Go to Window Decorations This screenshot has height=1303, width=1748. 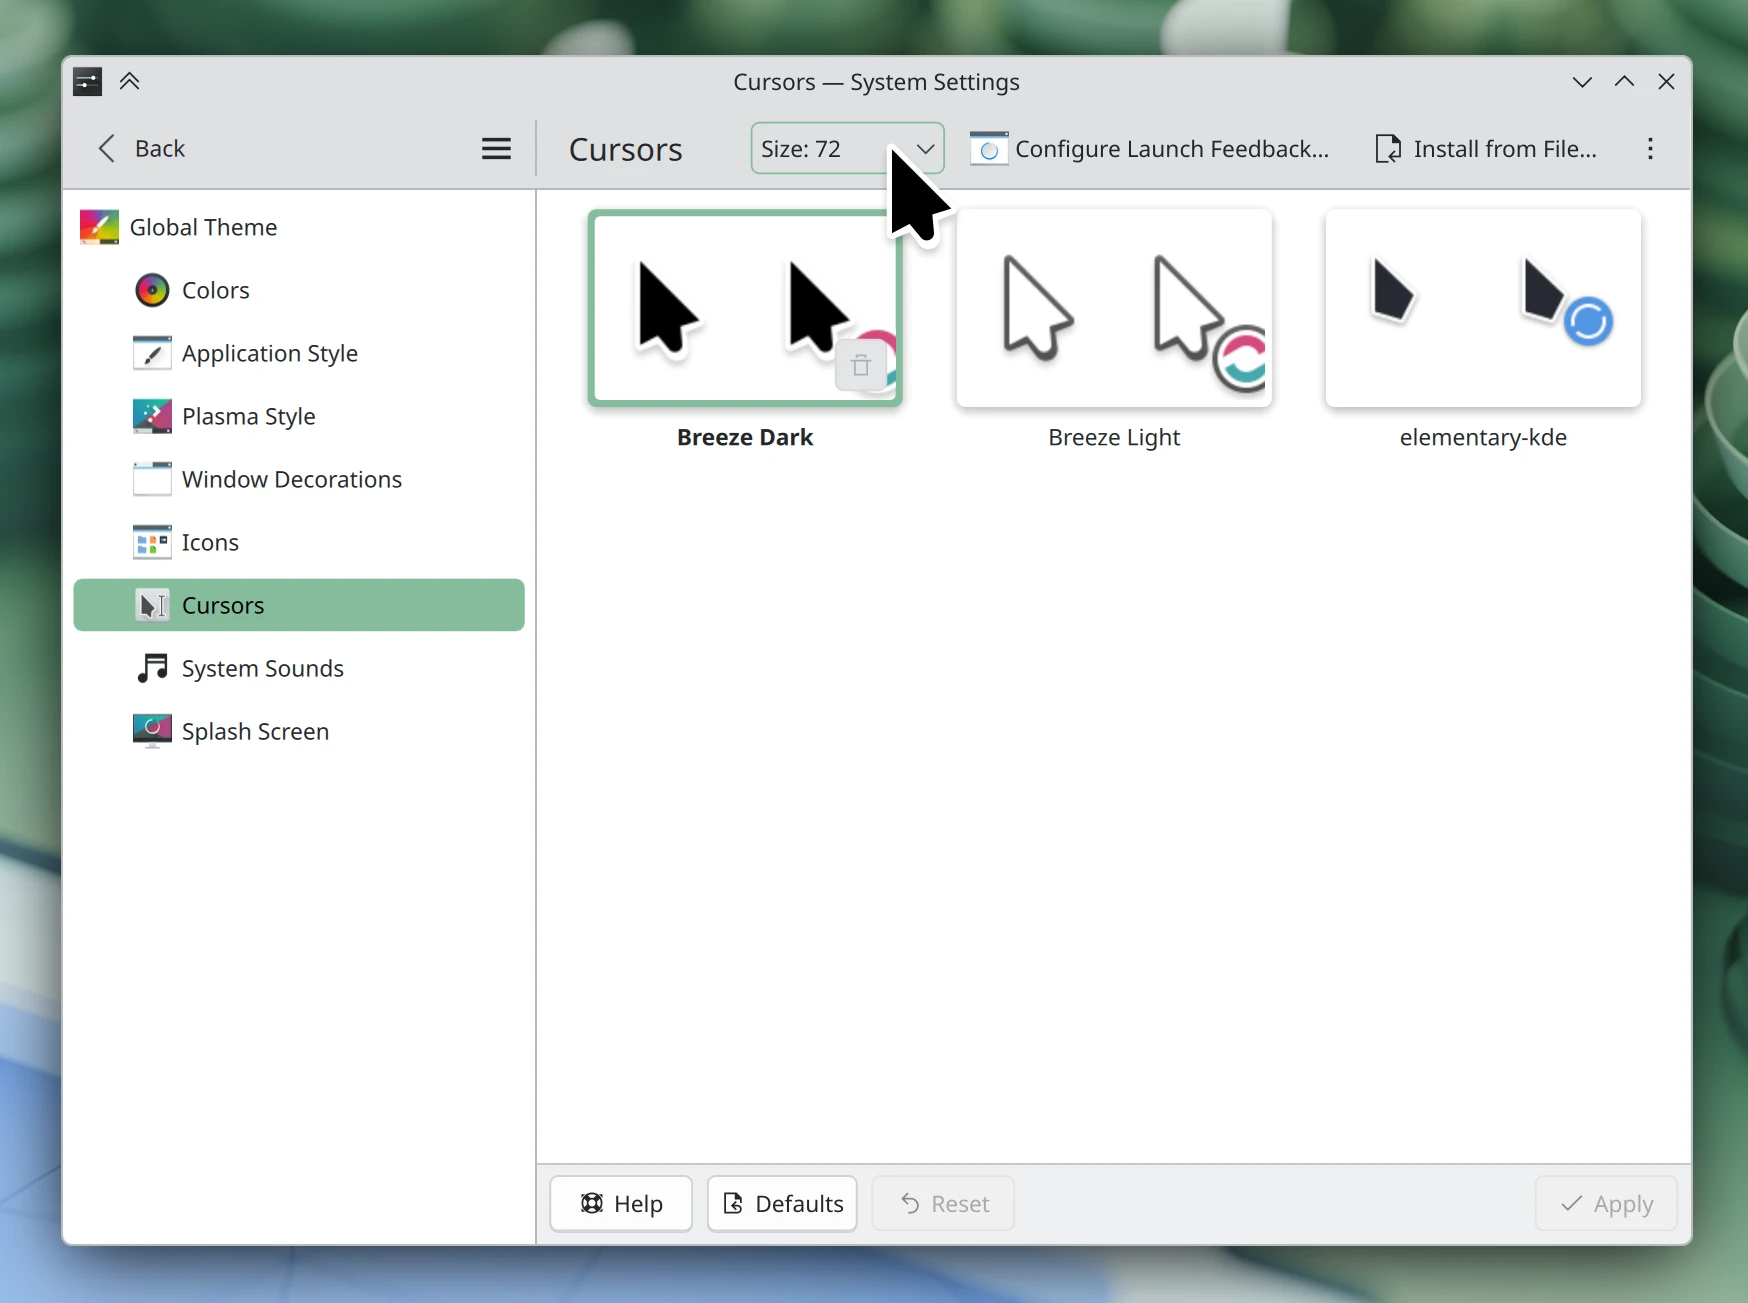pos(291,479)
